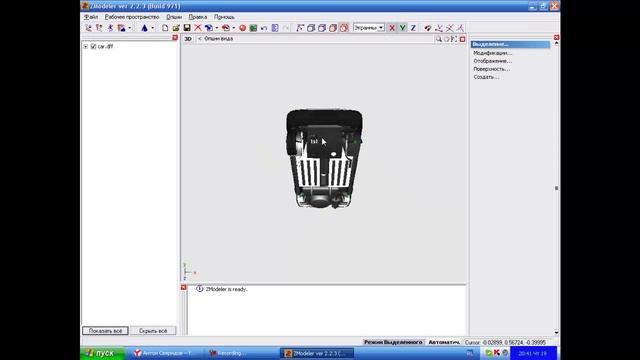Click the last axes icon on toolbar

pos(460,28)
